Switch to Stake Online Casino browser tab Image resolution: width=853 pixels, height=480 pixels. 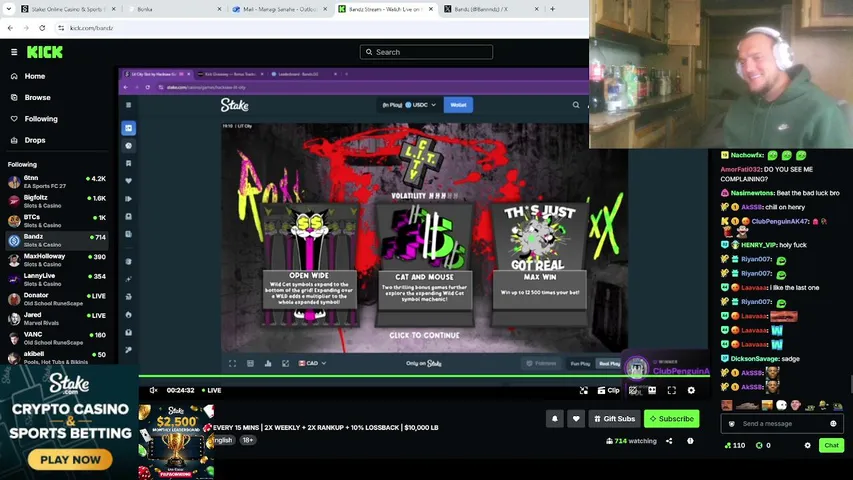click(x=67, y=9)
